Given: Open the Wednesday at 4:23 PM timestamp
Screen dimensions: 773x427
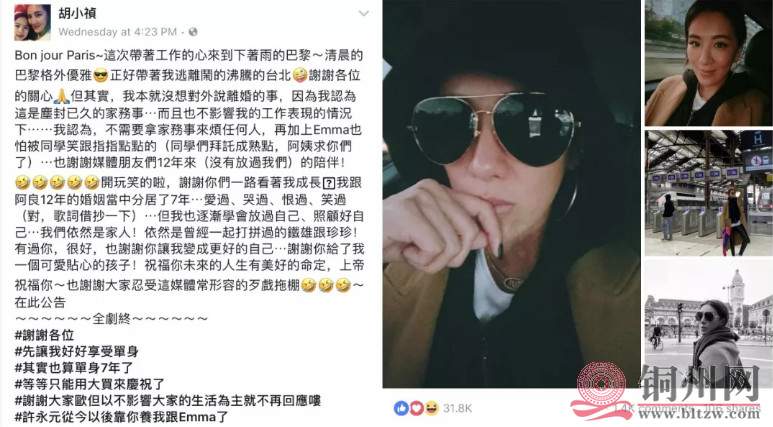Looking at the screenshot, I should (117, 32).
